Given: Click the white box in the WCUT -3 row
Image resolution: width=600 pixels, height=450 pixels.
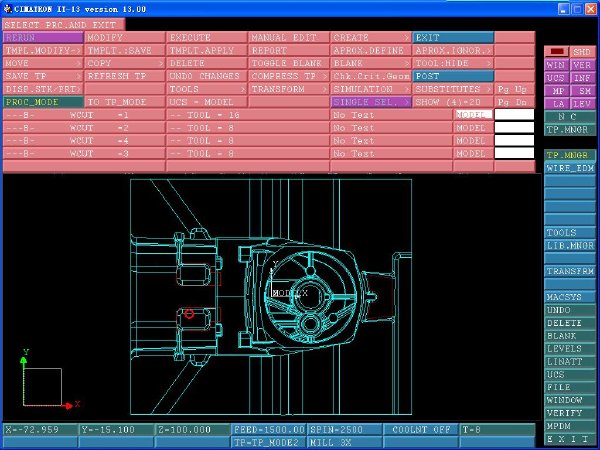Looking at the screenshot, I should click(514, 154).
